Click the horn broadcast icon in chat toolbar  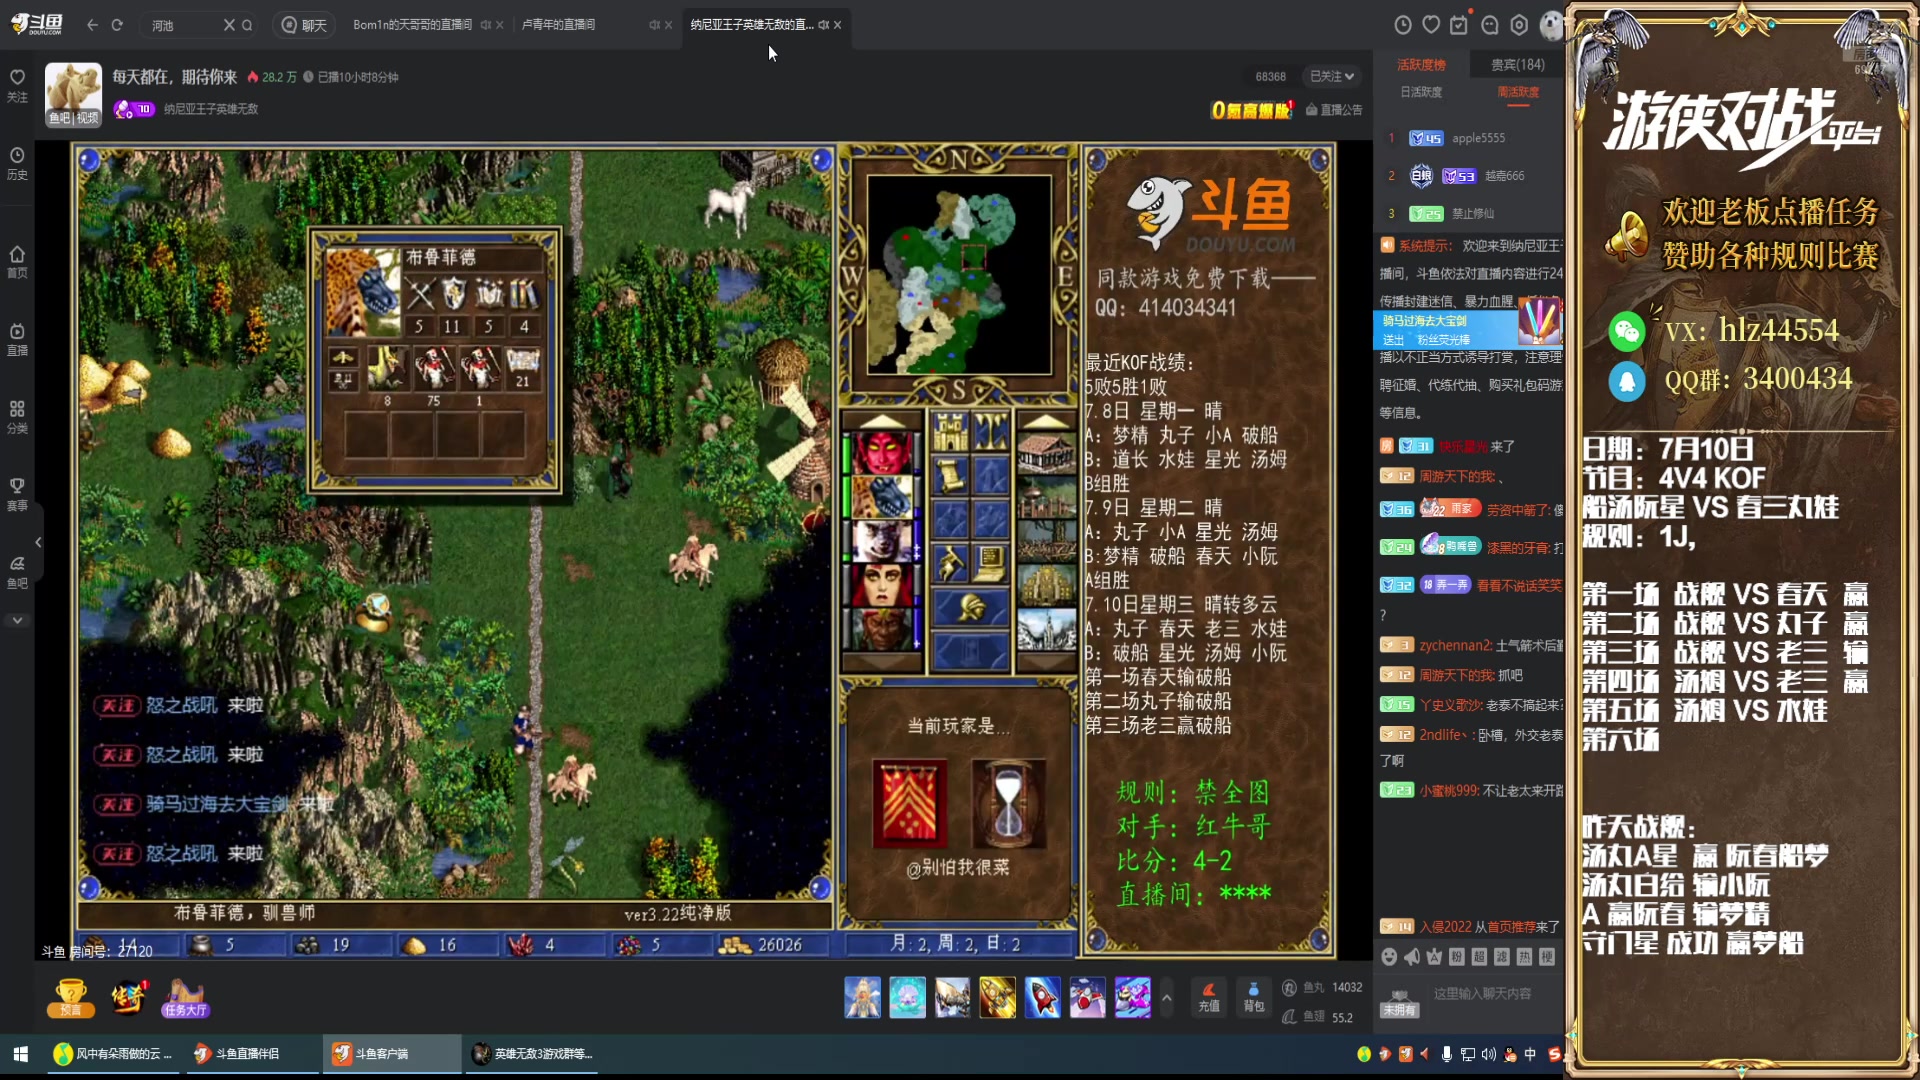tap(1411, 957)
